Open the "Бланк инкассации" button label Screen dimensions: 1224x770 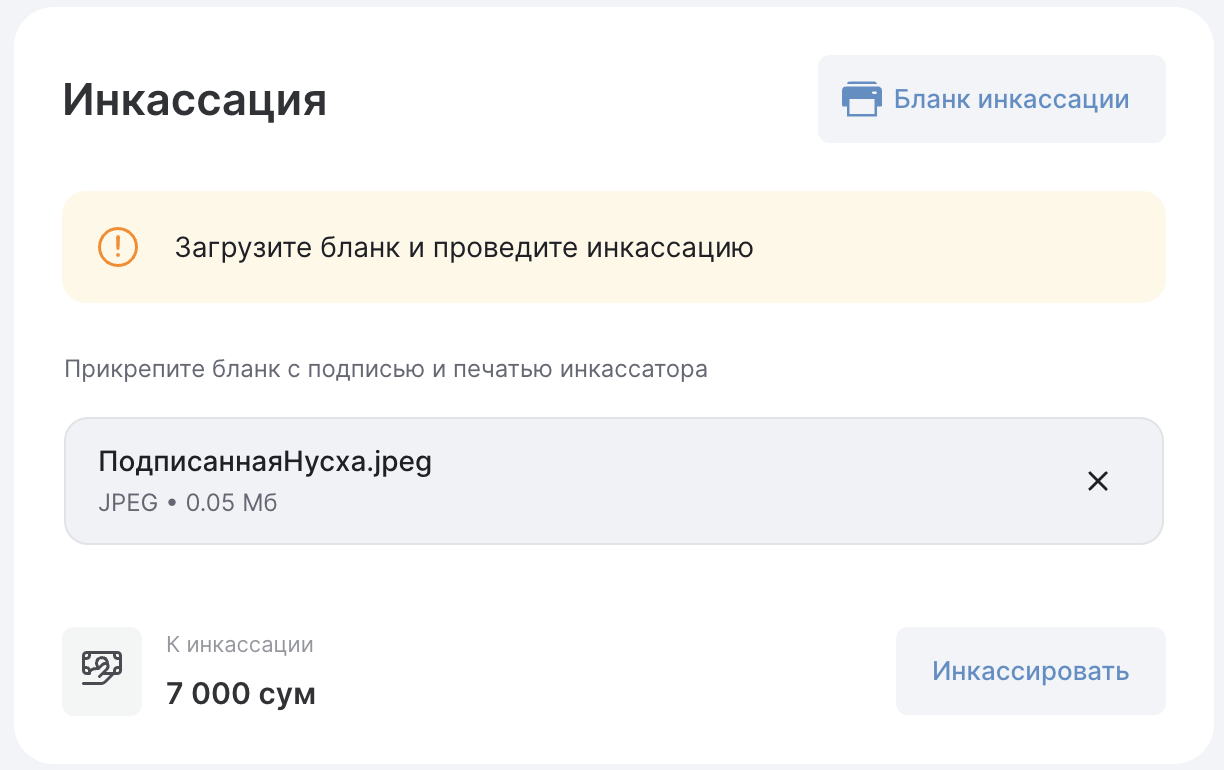coord(1011,99)
